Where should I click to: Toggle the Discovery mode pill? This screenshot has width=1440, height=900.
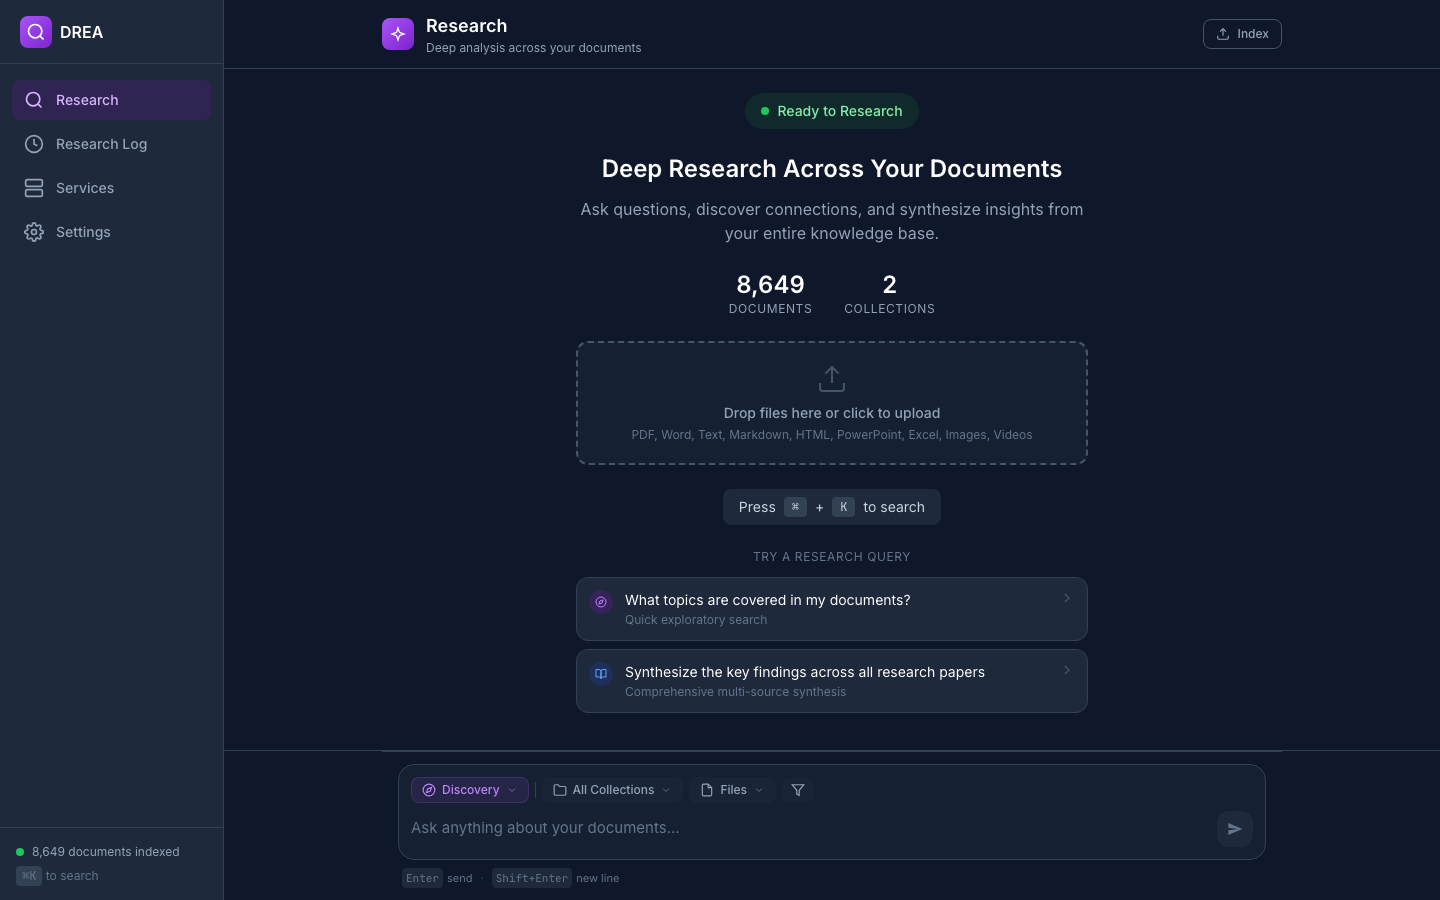click(x=469, y=790)
